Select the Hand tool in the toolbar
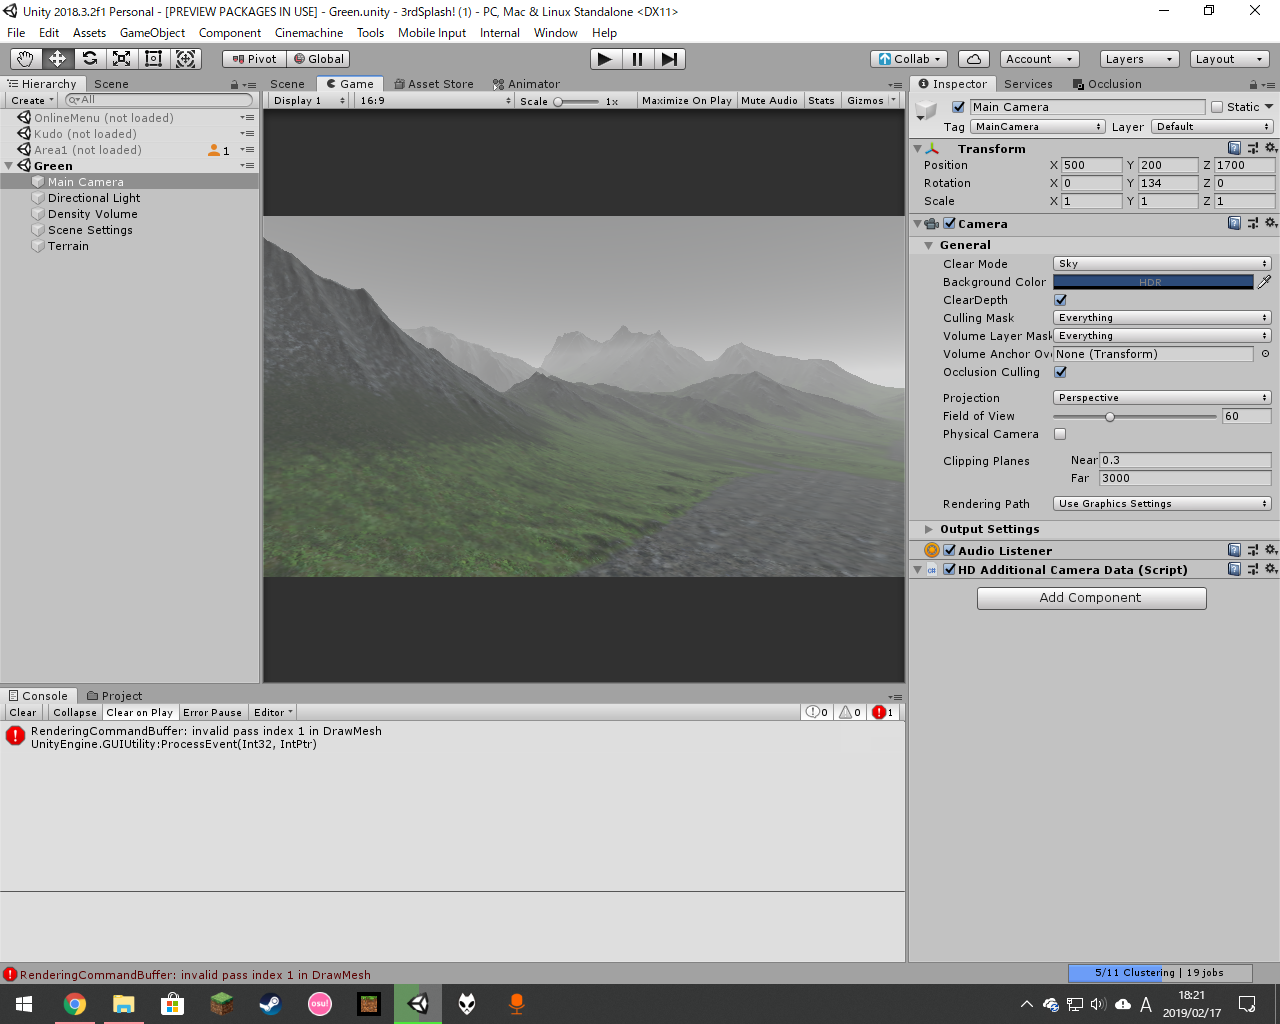Screen dimensions: 1280x1024 coord(25,59)
